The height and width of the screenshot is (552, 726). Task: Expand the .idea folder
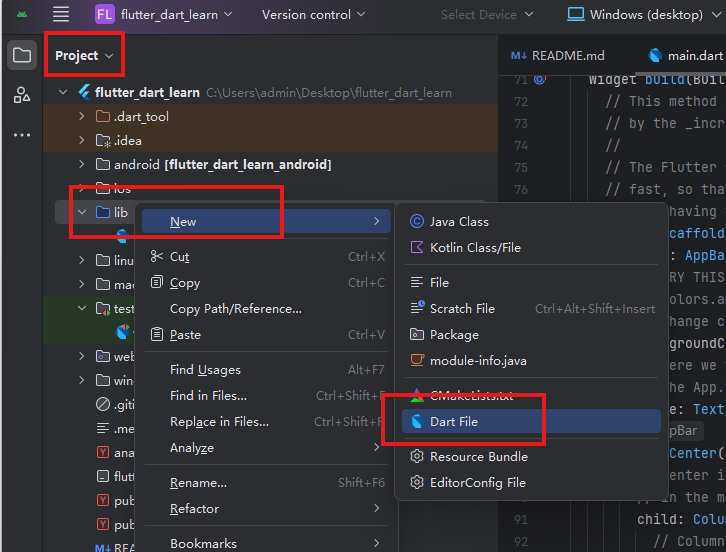(81, 140)
